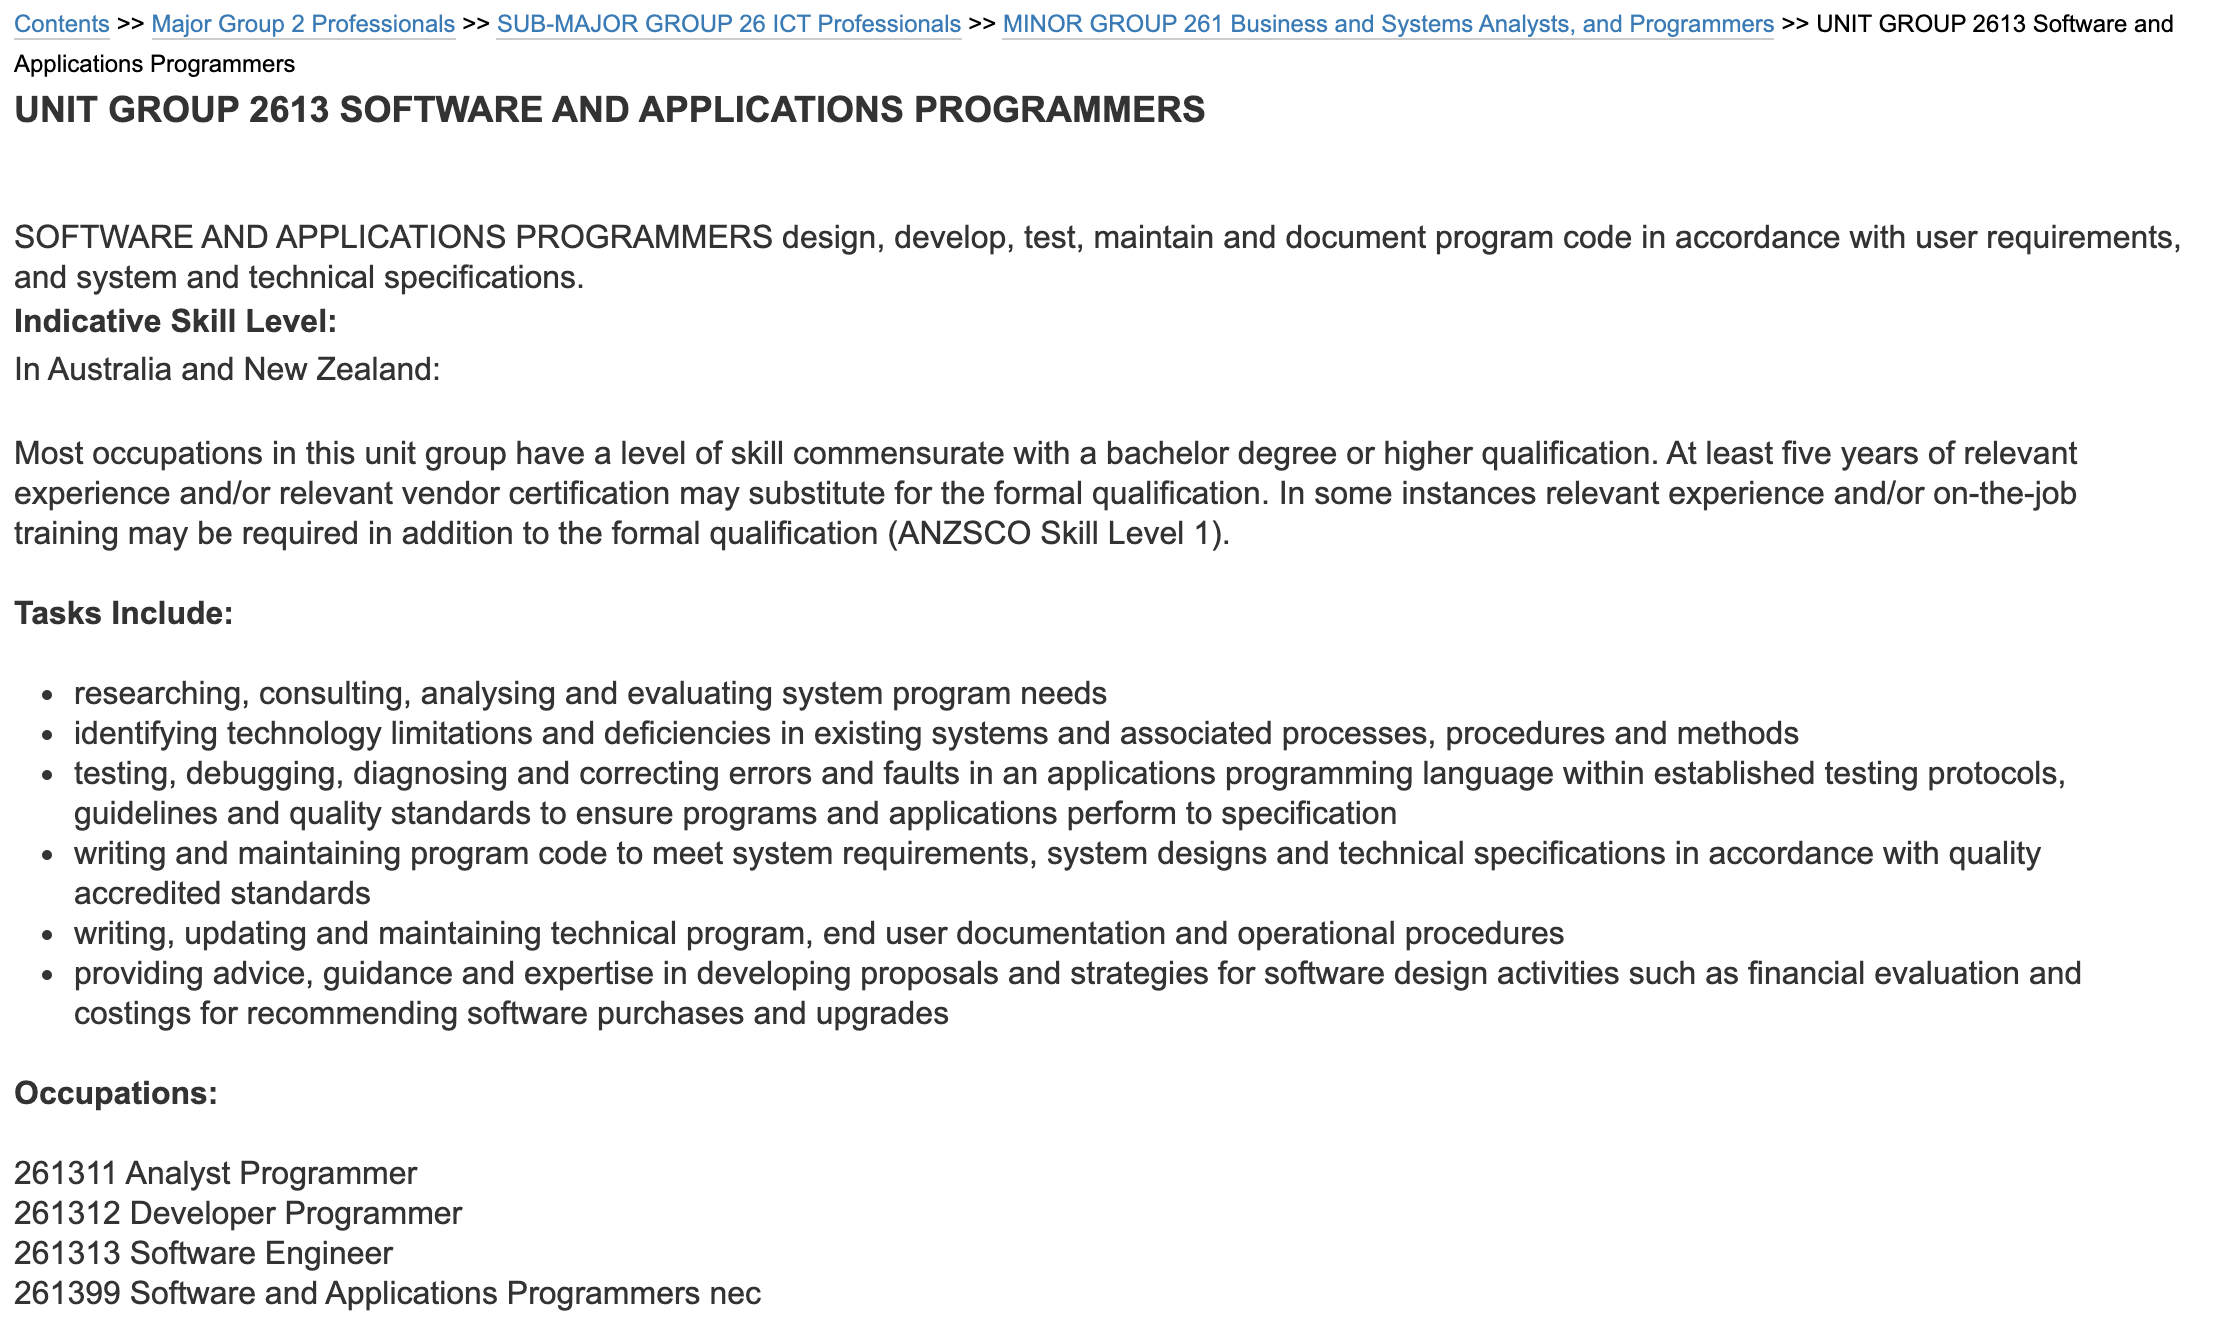
Task: Click the bullet 'identifying technology limitations and deficiencies'
Action: (936, 733)
